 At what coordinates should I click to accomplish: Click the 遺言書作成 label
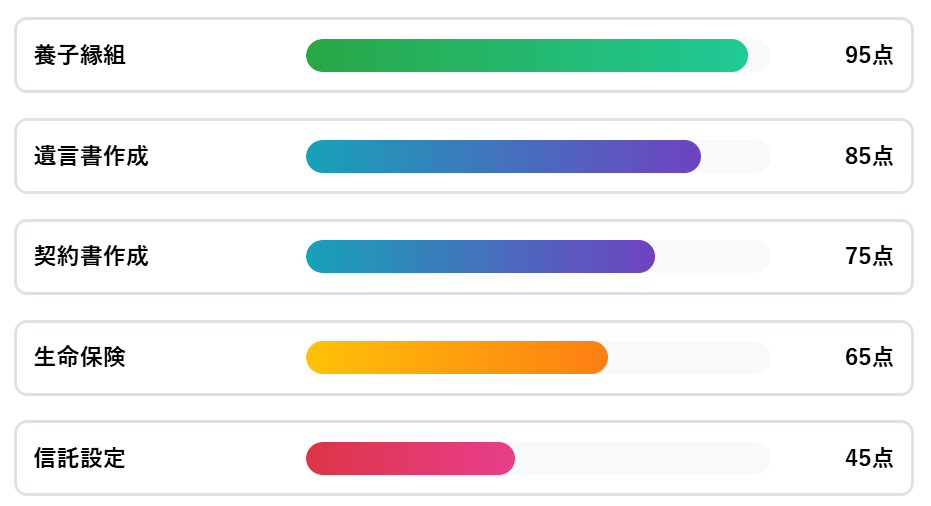(x=91, y=156)
